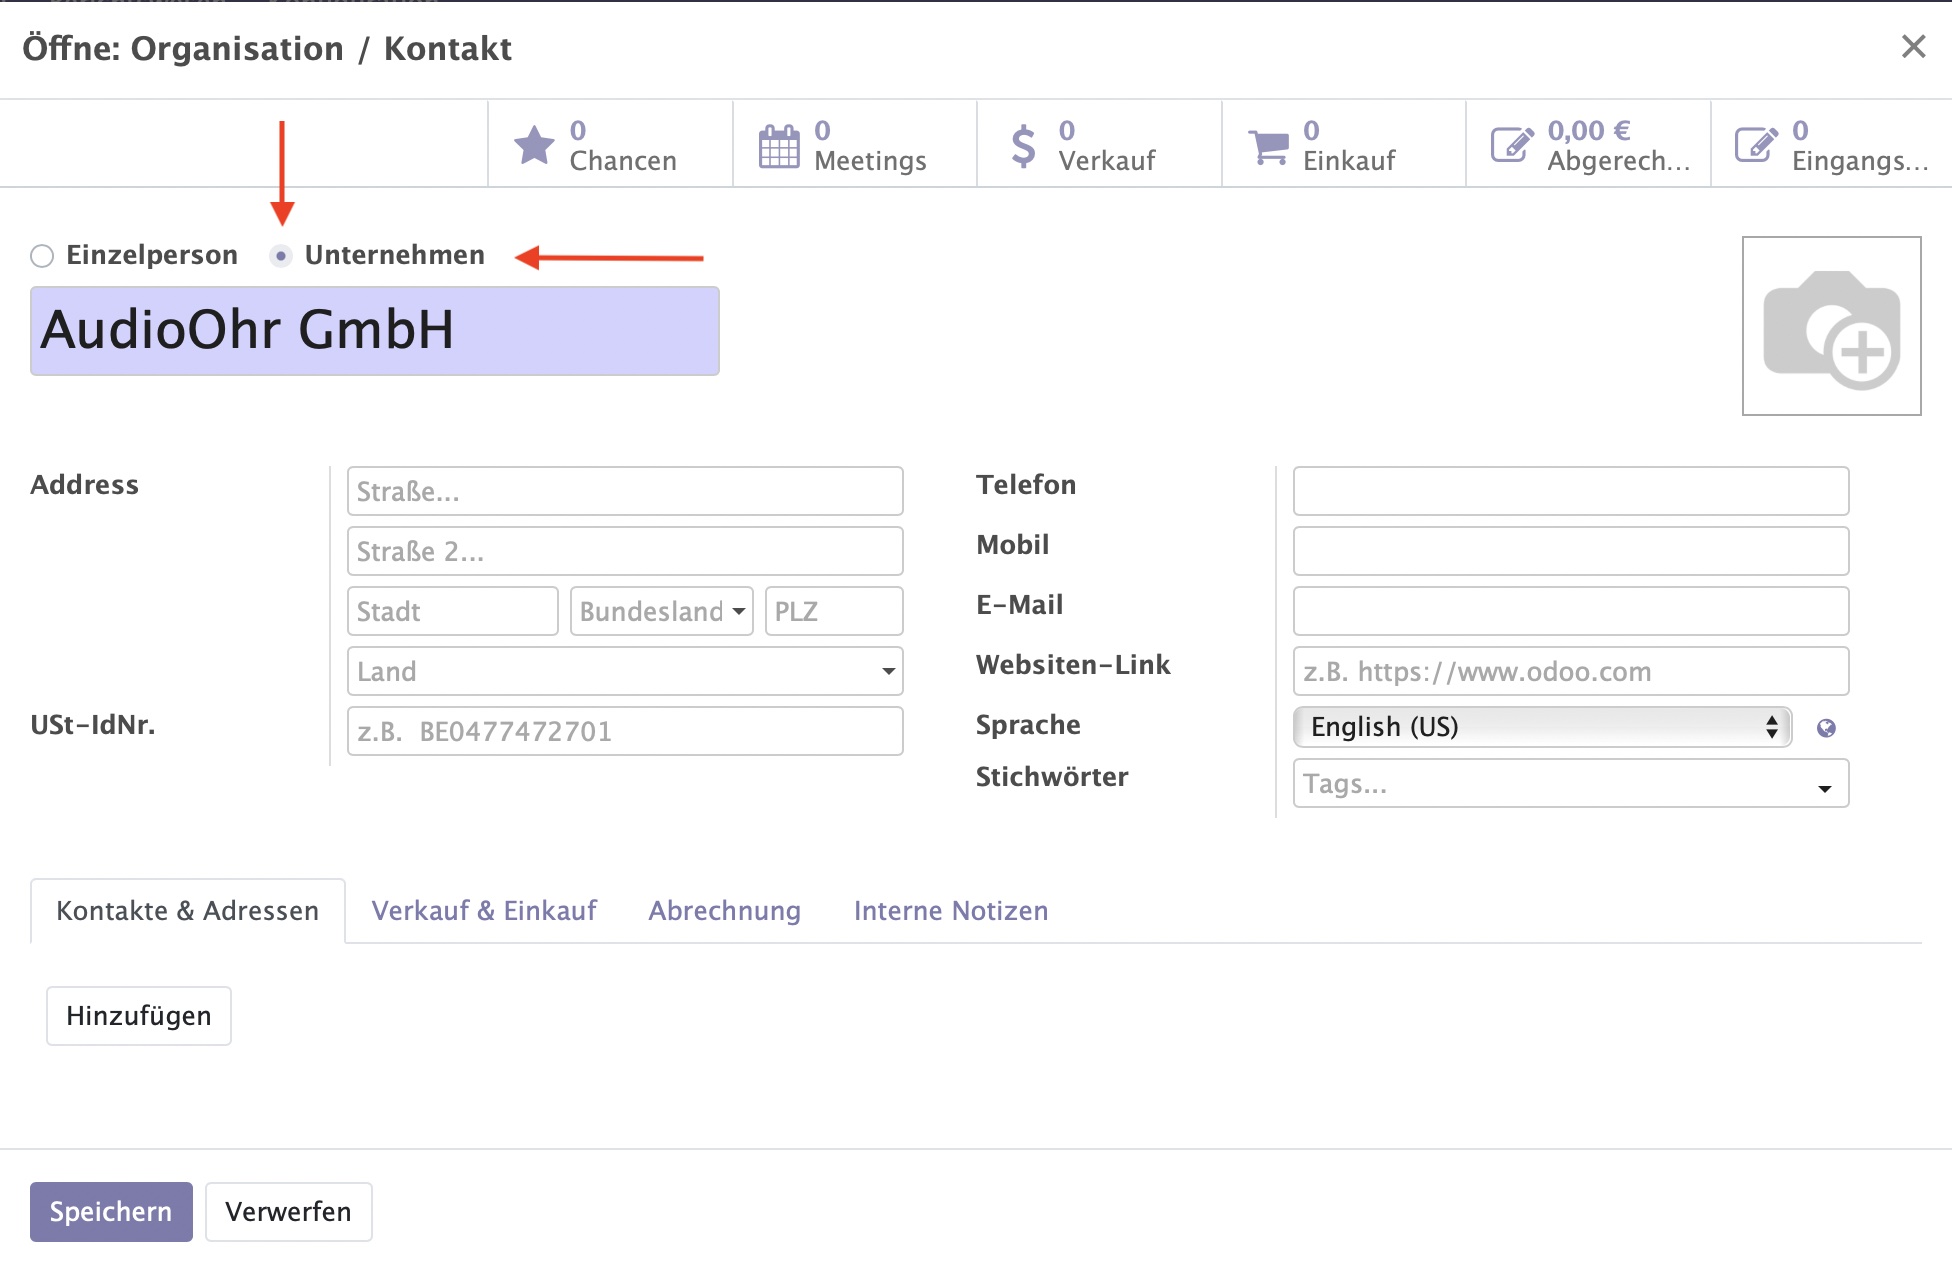Open the Abgerechnet 0,00 € stat button
Screen dimensions: 1952x1272
1588,144
